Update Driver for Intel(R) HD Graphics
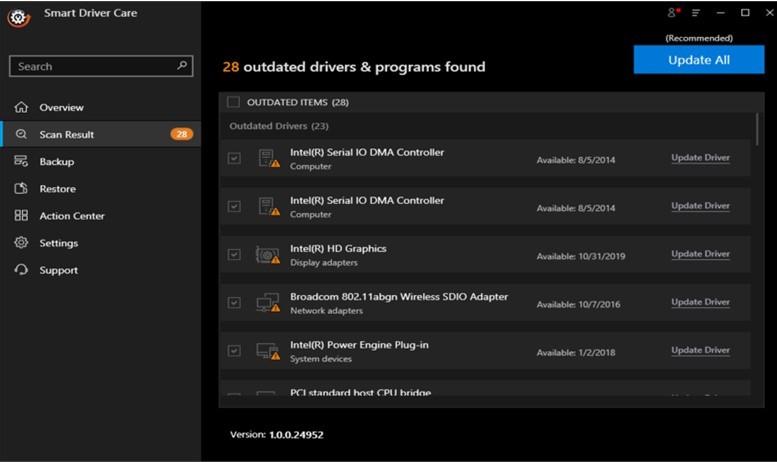 coord(700,254)
